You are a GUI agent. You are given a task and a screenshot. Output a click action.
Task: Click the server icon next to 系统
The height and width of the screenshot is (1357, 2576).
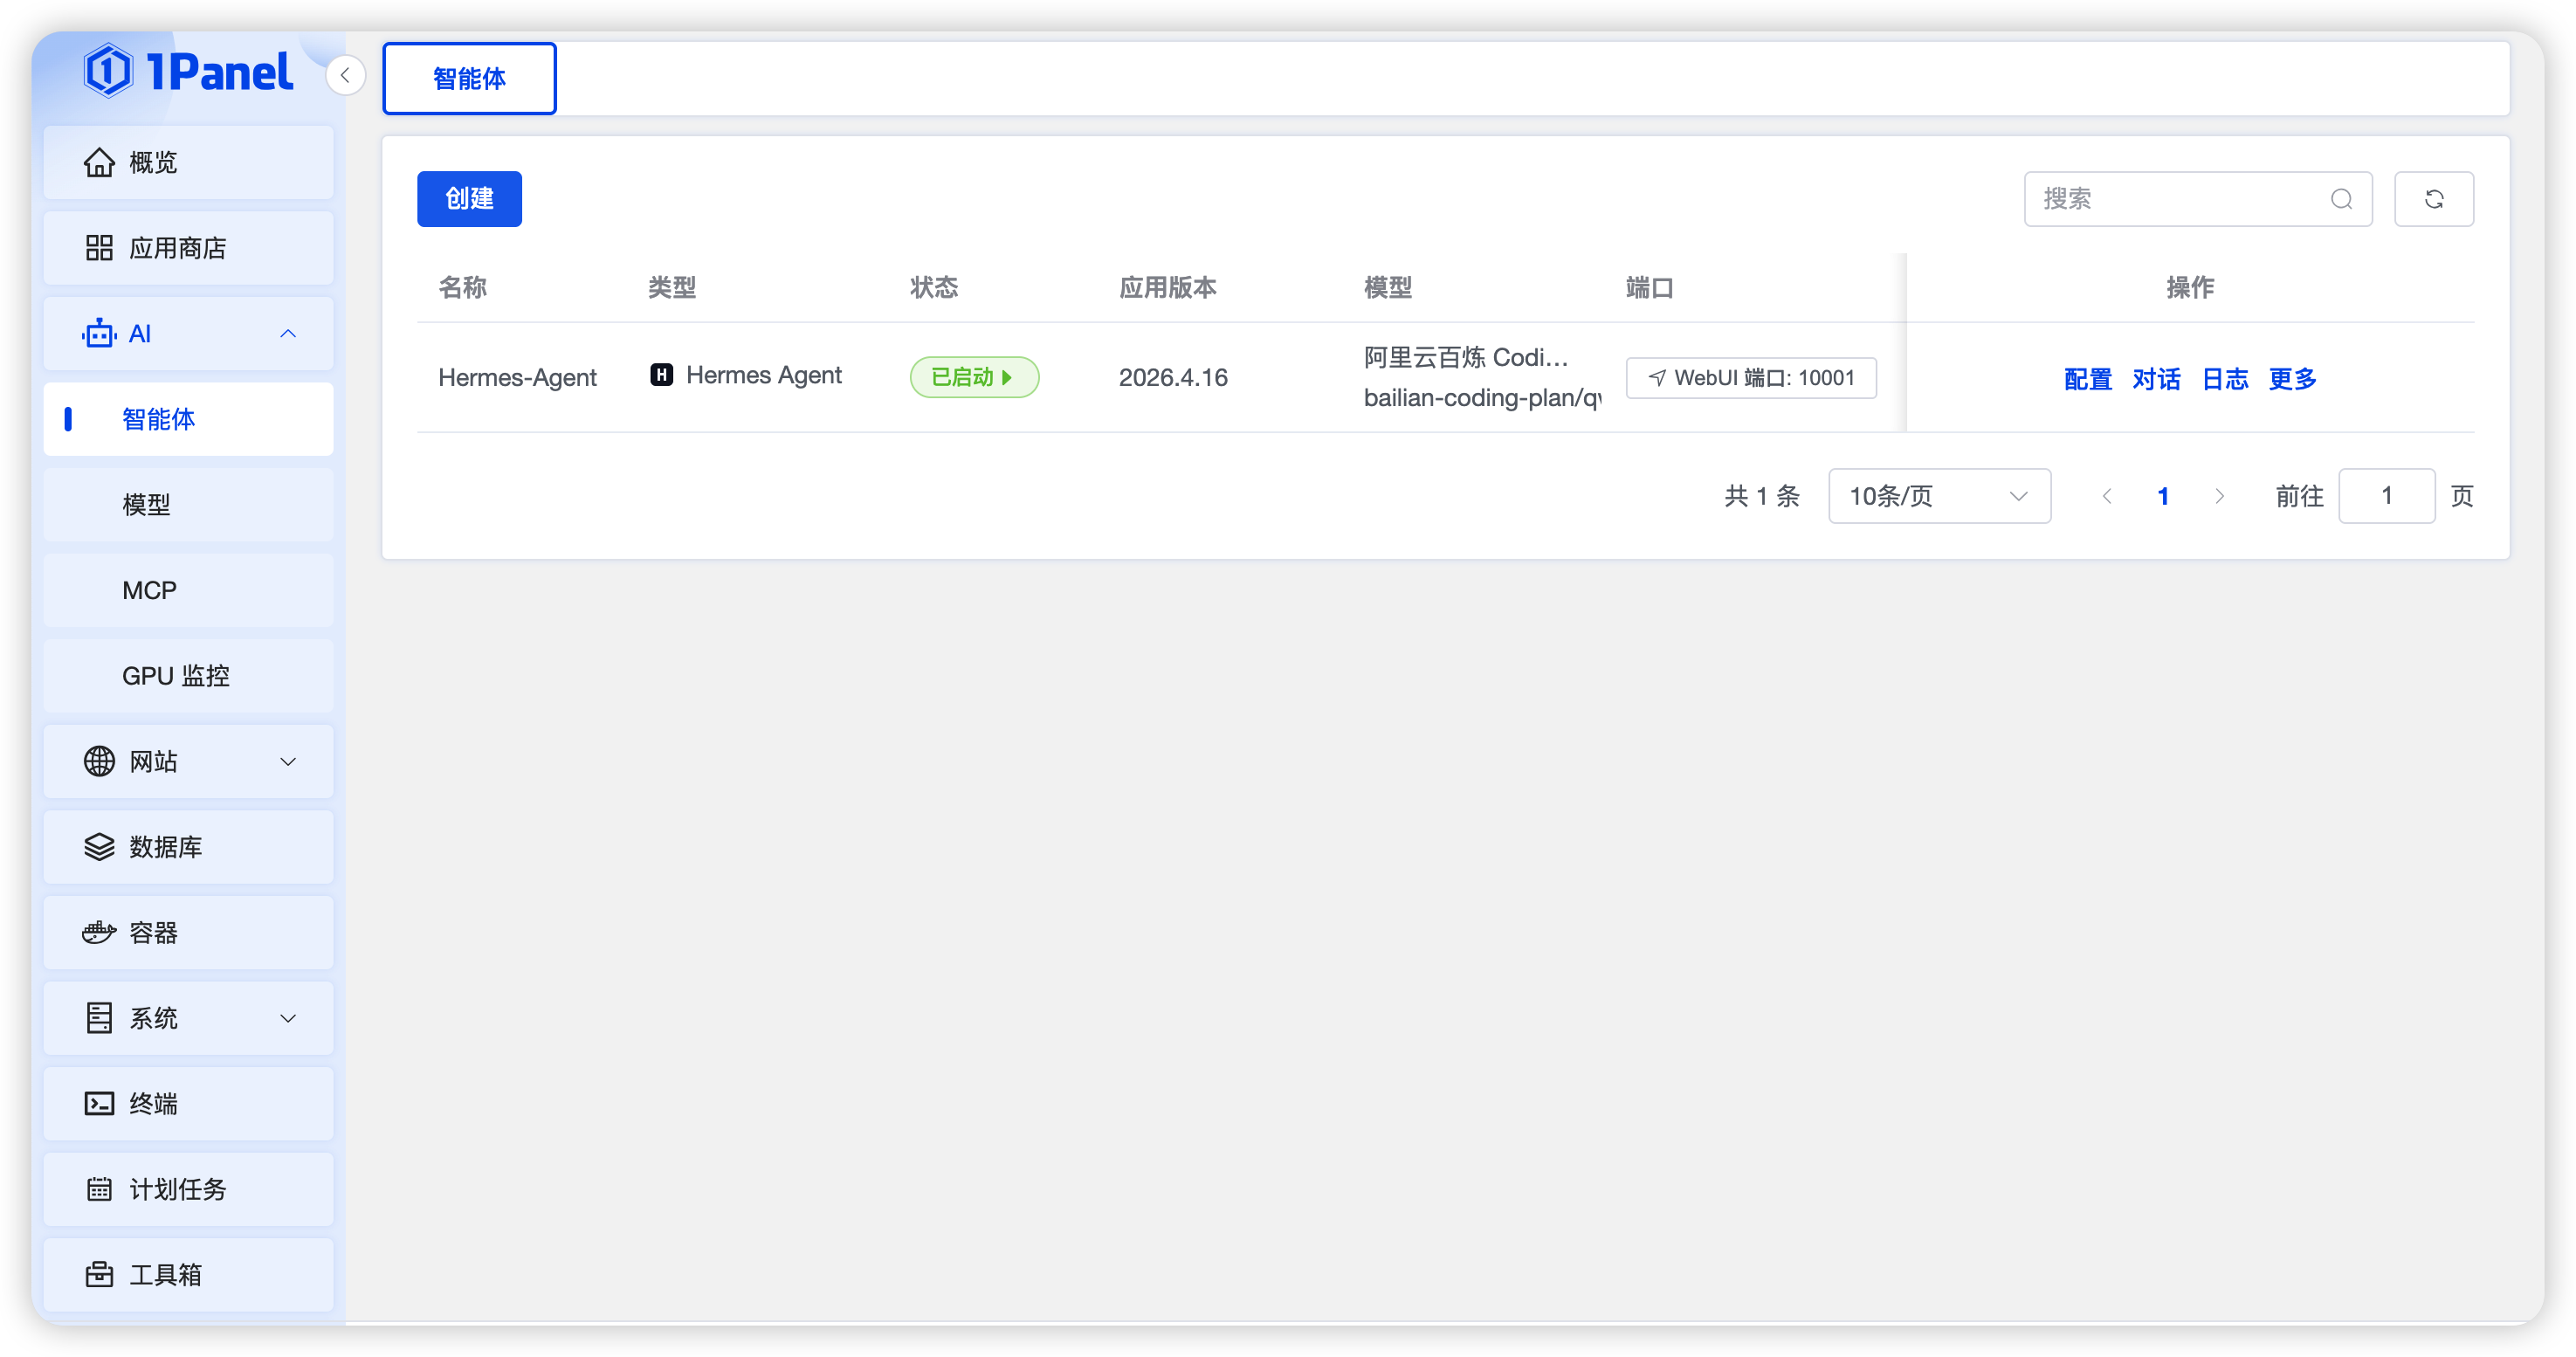click(x=99, y=1018)
